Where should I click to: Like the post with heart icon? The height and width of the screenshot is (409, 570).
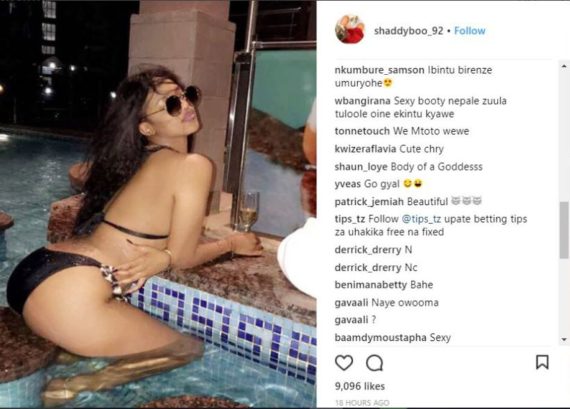344,363
